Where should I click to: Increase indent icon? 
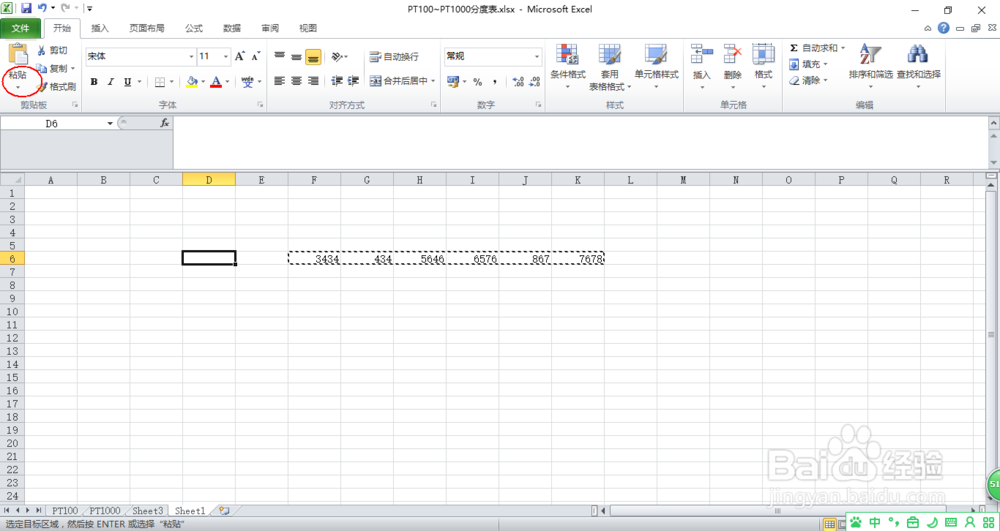(x=353, y=81)
